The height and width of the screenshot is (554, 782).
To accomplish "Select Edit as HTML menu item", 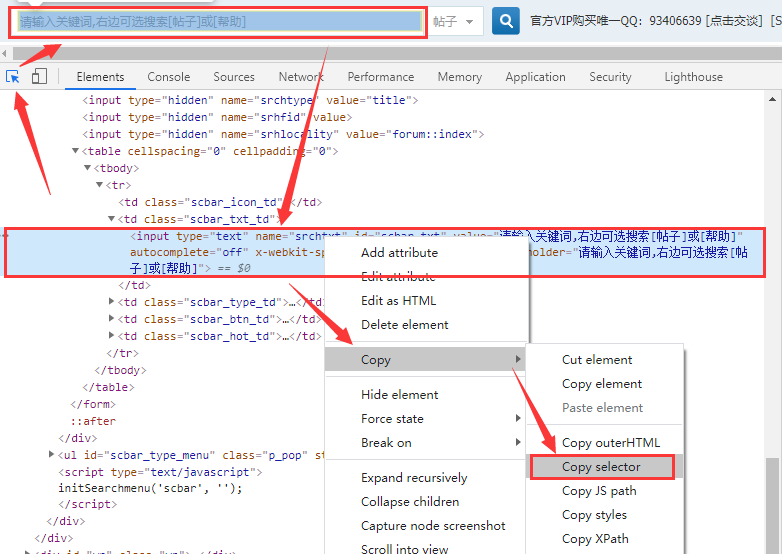I will tap(398, 301).
